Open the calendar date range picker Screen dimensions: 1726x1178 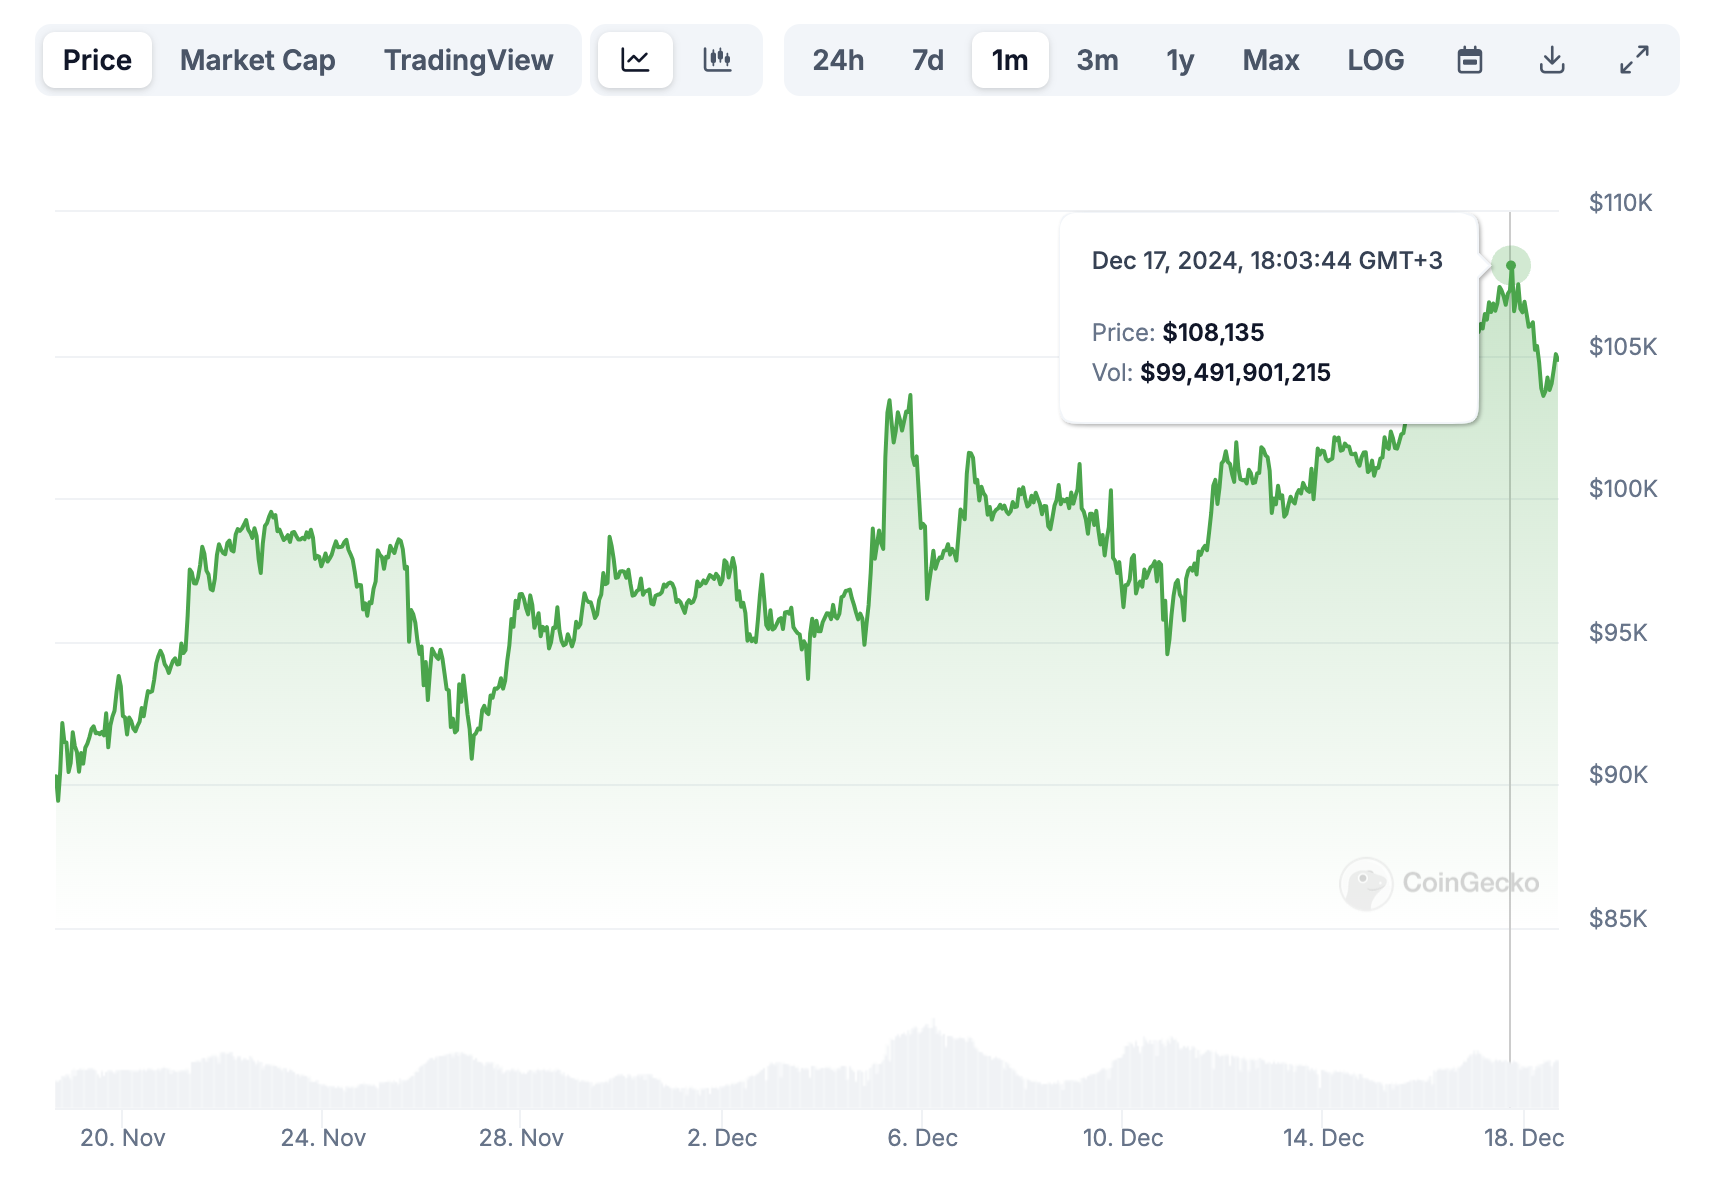1469,60
